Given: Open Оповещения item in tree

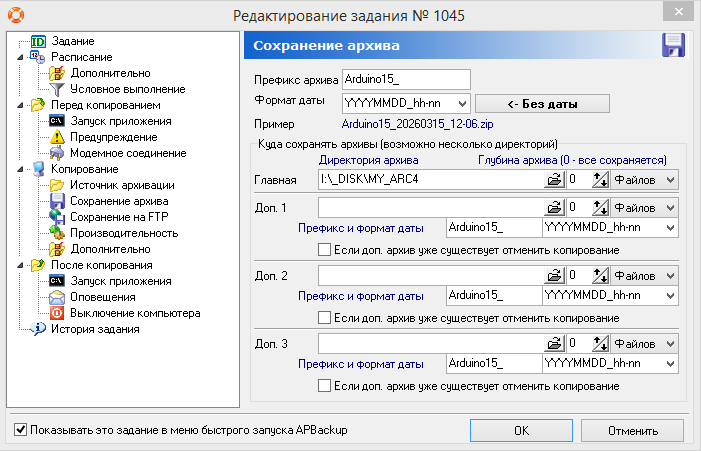Looking at the screenshot, I should pos(103,297).
